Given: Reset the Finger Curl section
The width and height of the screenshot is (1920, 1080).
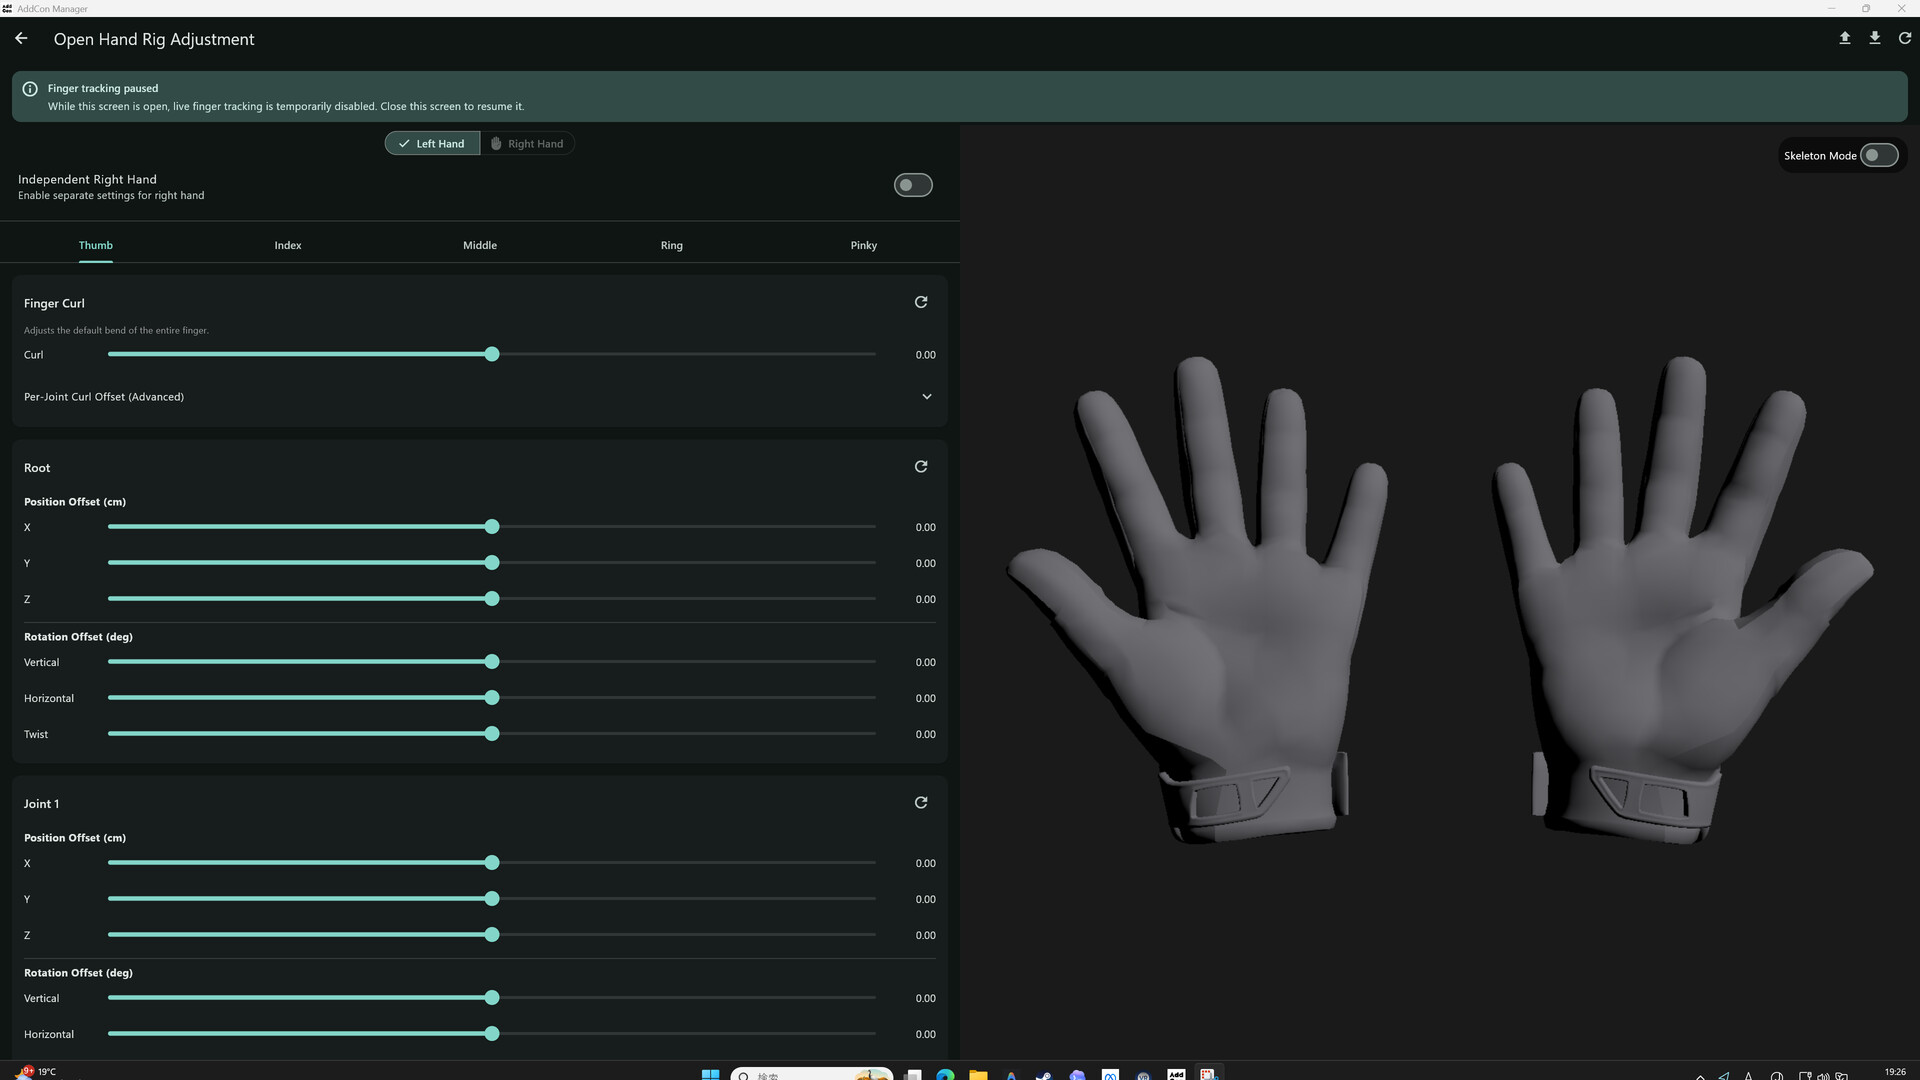Looking at the screenshot, I should (x=921, y=302).
